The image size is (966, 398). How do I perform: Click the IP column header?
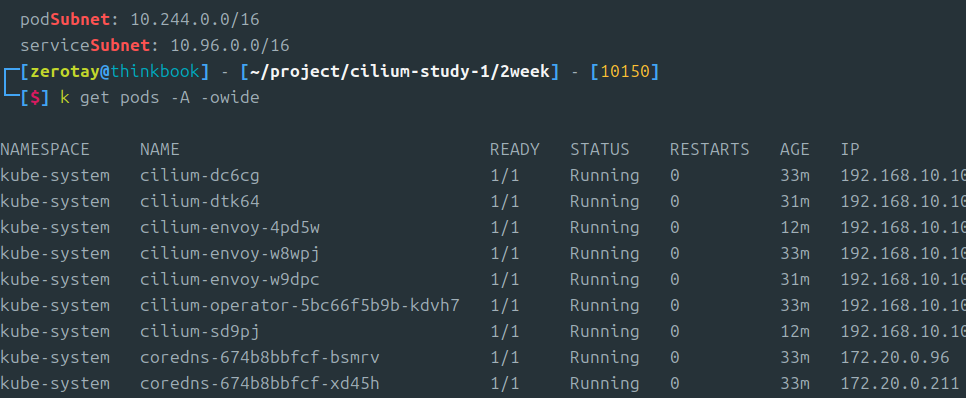pos(850,149)
